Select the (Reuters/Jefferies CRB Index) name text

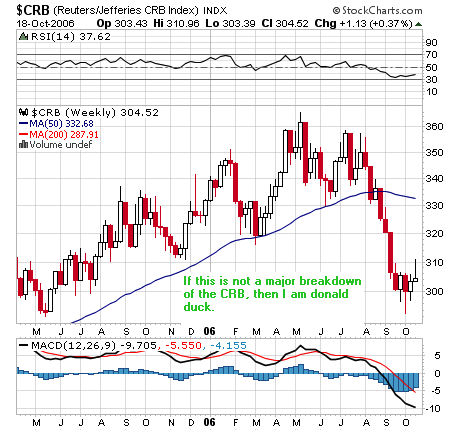pos(126,11)
